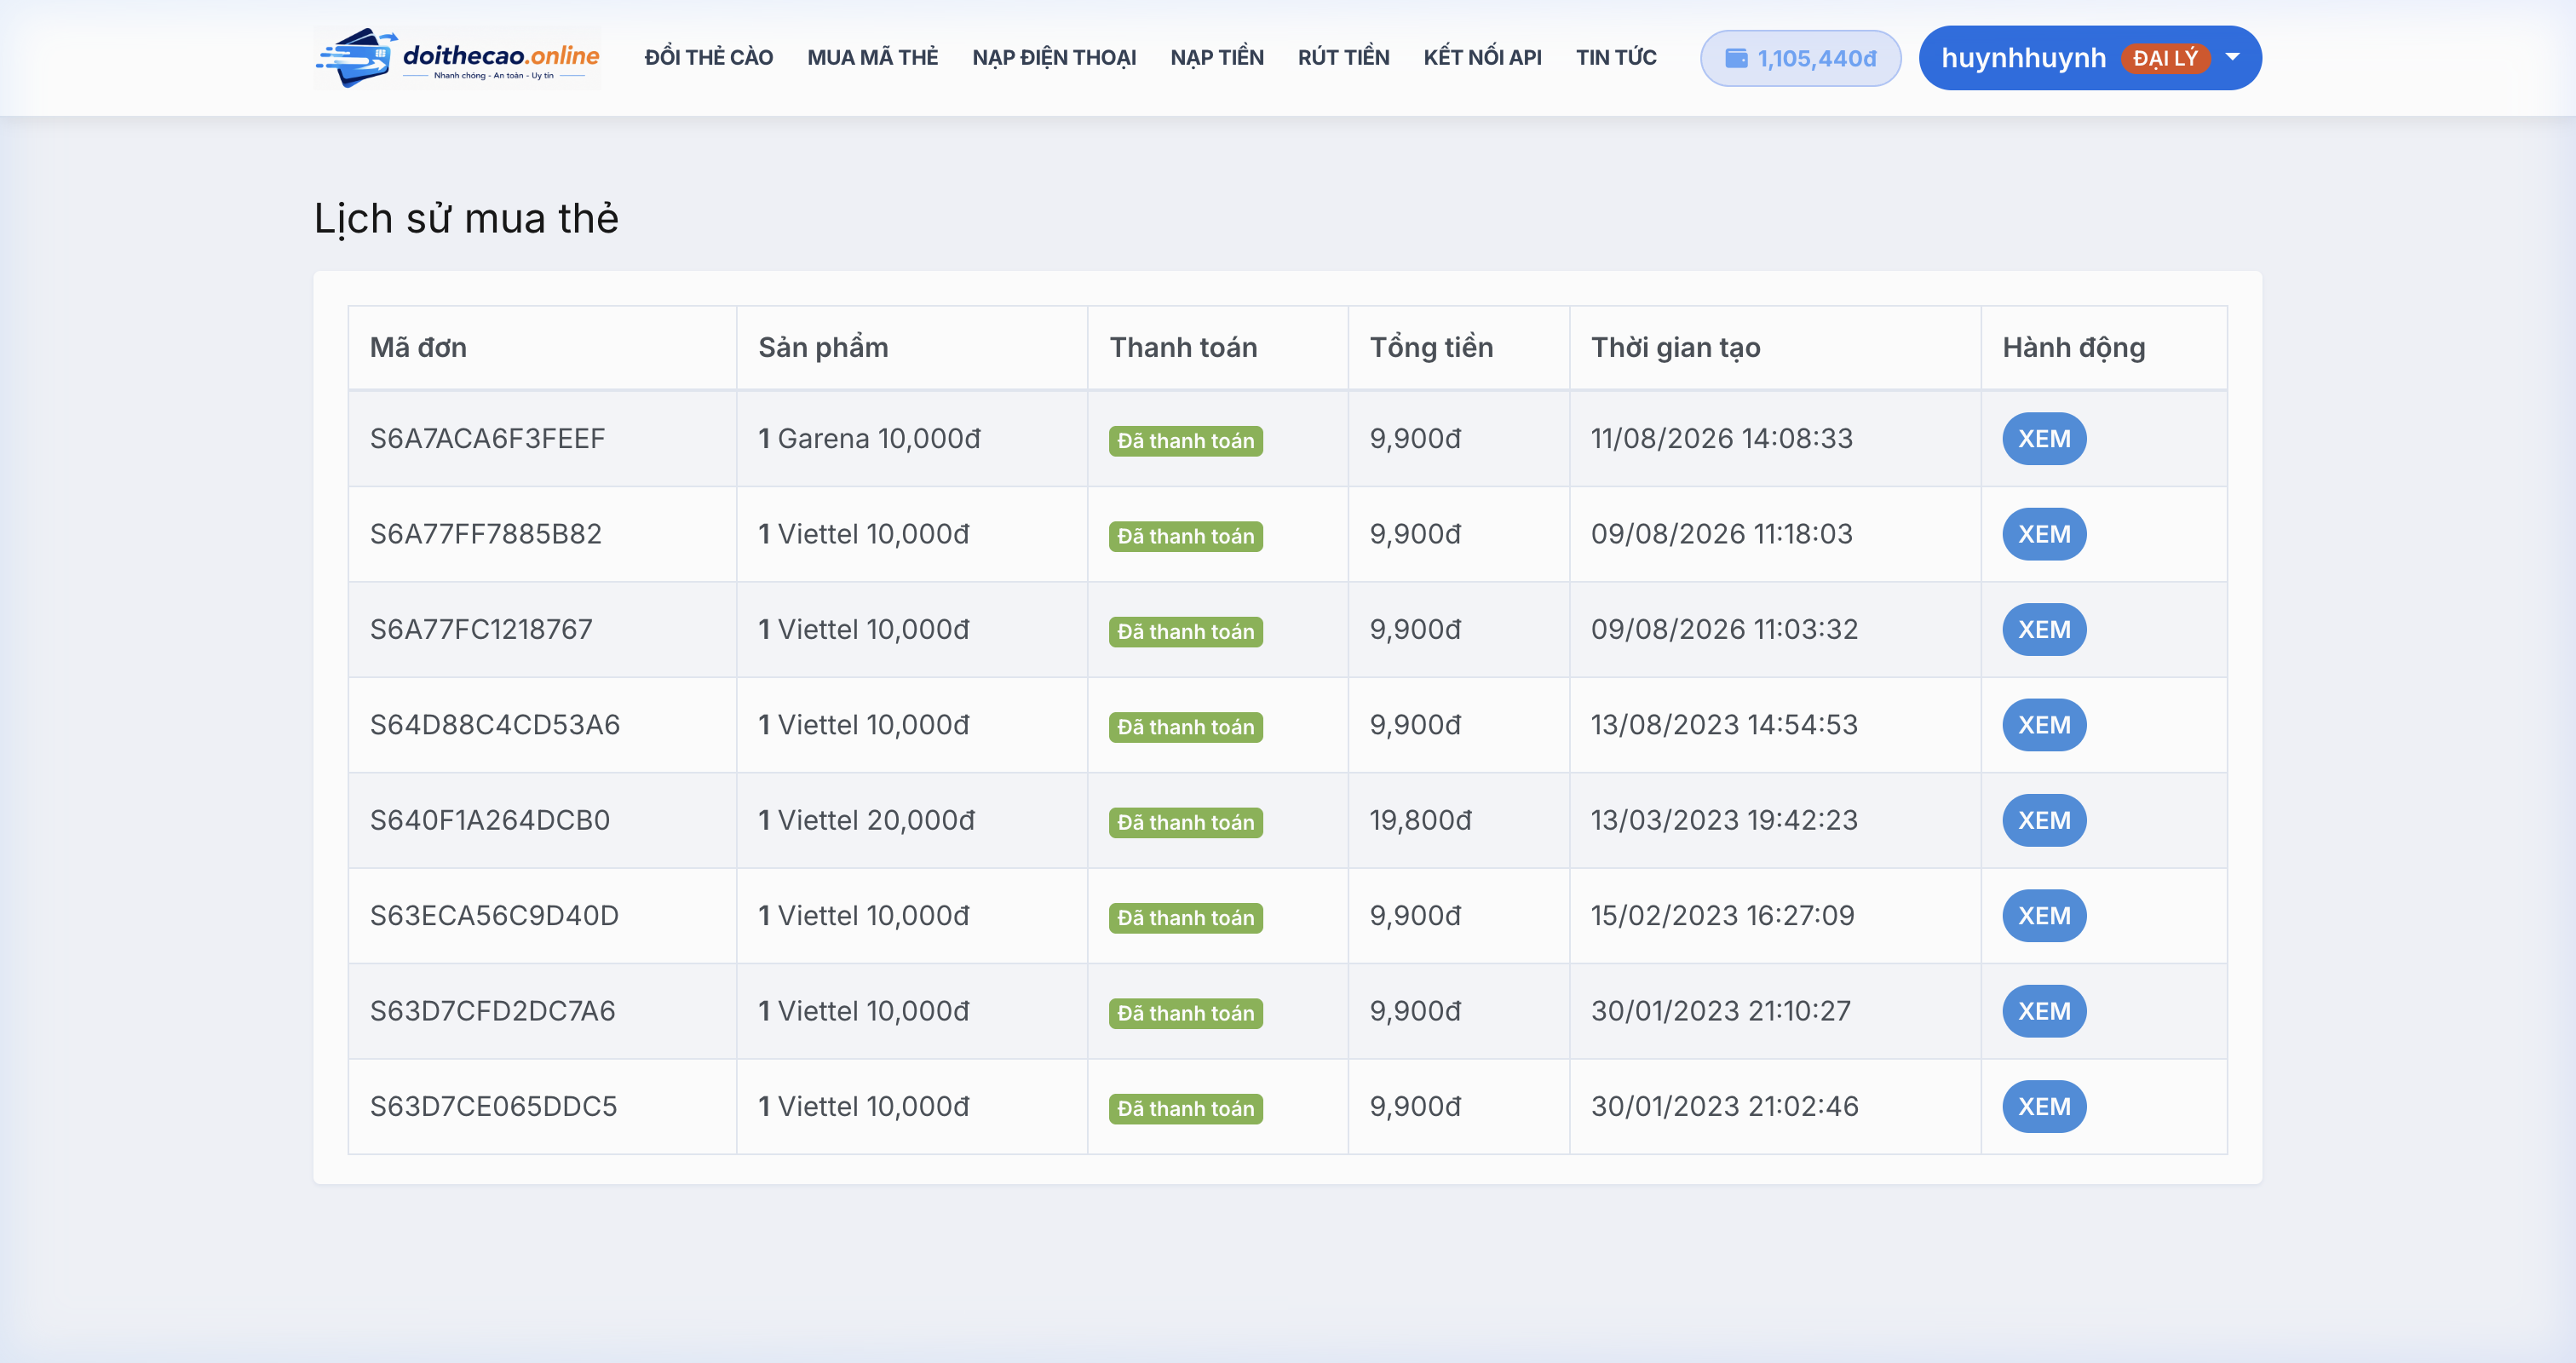Click order code S6A77FC1218767
The height and width of the screenshot is (1363, 2576).
[481, 630]
